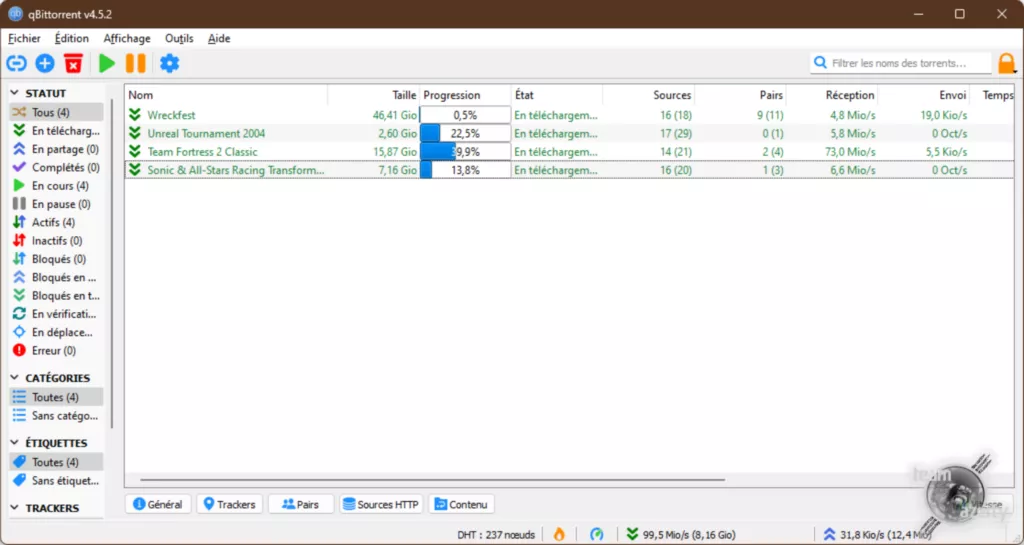This screenshot has height=545, width=1024.
Task: Click the DHT : 237 nœuds status
Action: tap(496, 535)
